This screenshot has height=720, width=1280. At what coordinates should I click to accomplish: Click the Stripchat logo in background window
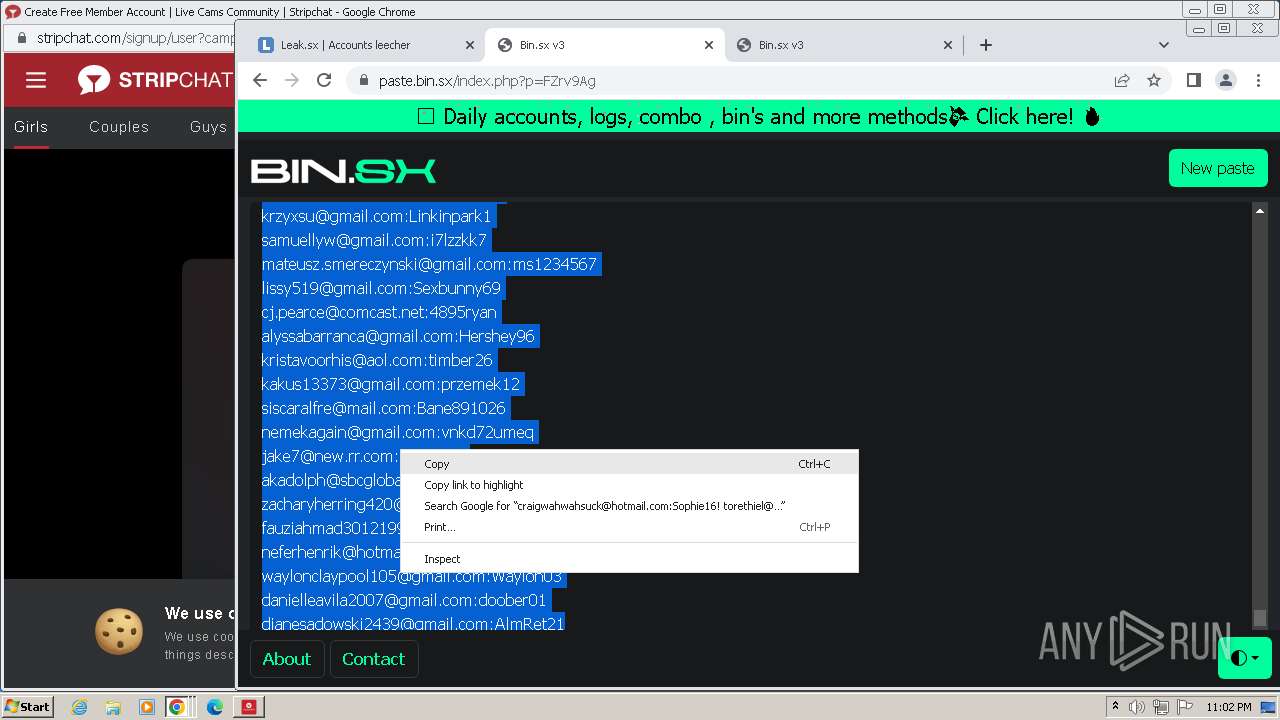click(x=155, y=80)
